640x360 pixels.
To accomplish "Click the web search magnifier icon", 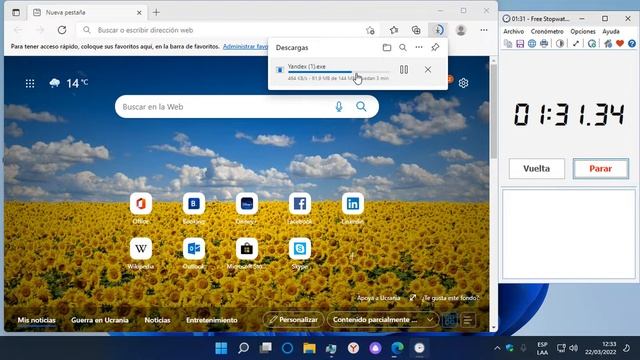I will pos(361,107).
